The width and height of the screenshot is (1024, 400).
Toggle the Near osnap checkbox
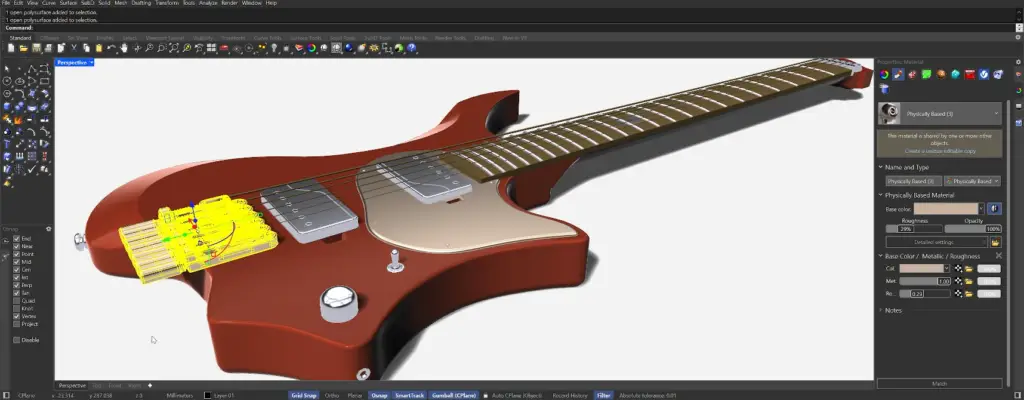[x=16, y=246]
